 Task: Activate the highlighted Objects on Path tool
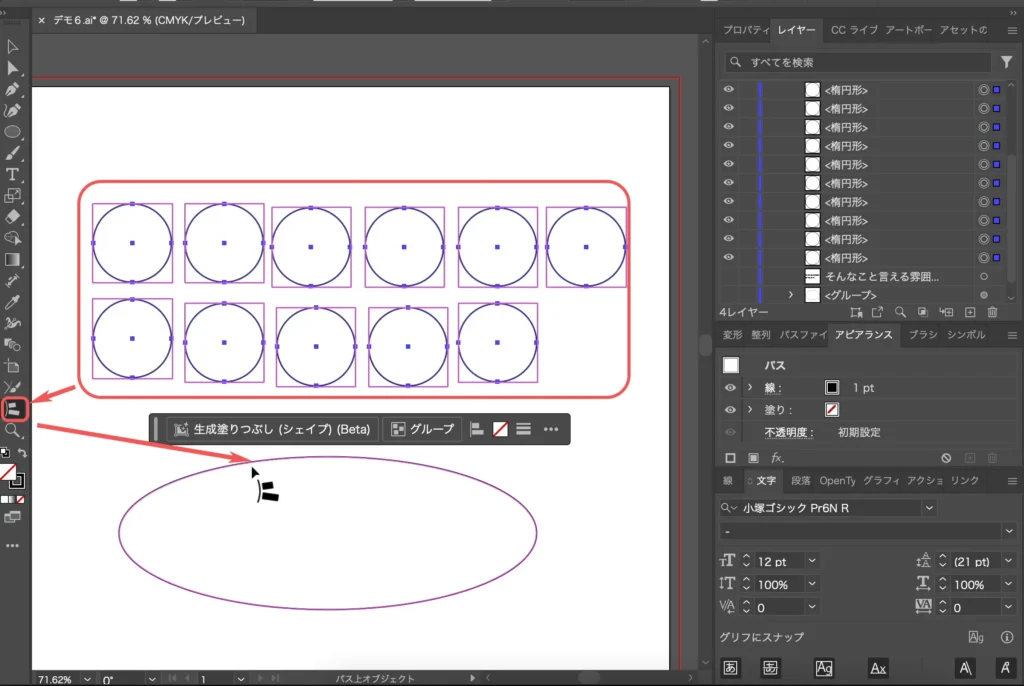(14, 408)
